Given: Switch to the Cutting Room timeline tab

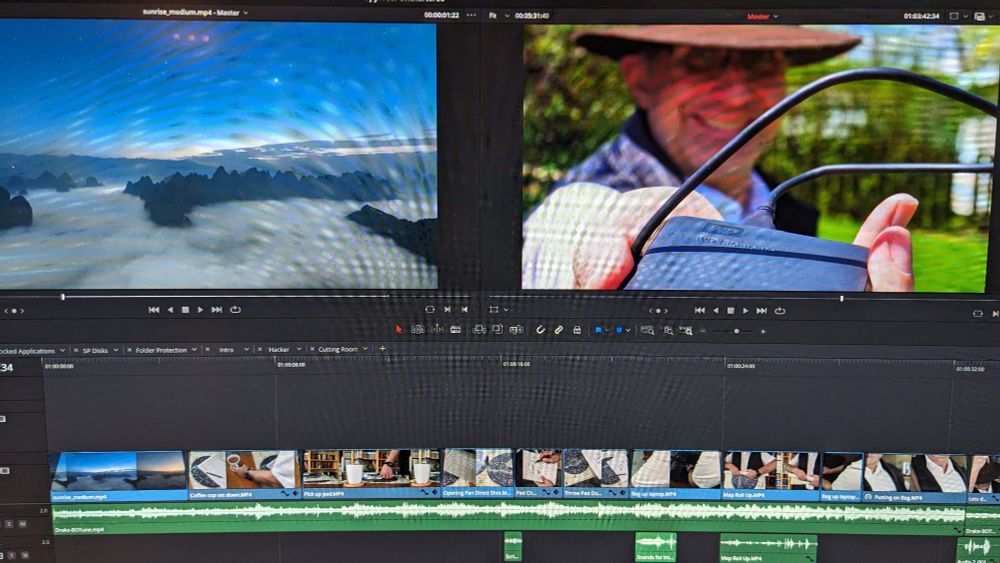Looking at the screenshot, I should point(338,349).
